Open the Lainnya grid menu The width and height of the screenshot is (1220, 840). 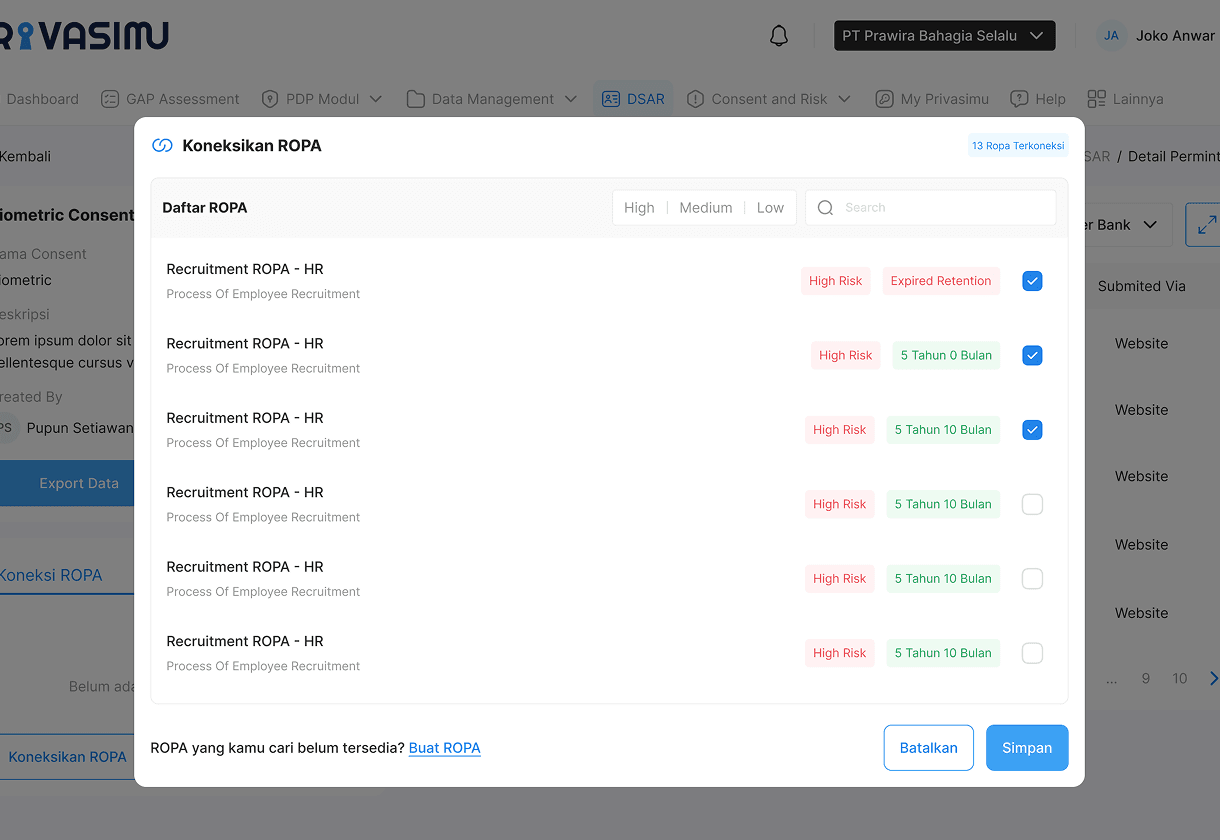pyautogui.click(x=1125, y=99)
